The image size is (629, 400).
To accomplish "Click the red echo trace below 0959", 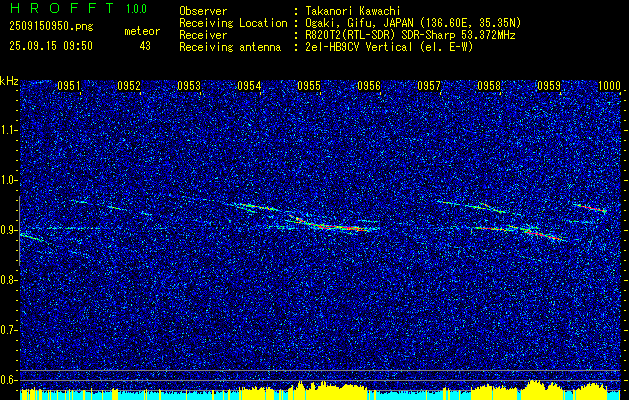I will [542, 234].
